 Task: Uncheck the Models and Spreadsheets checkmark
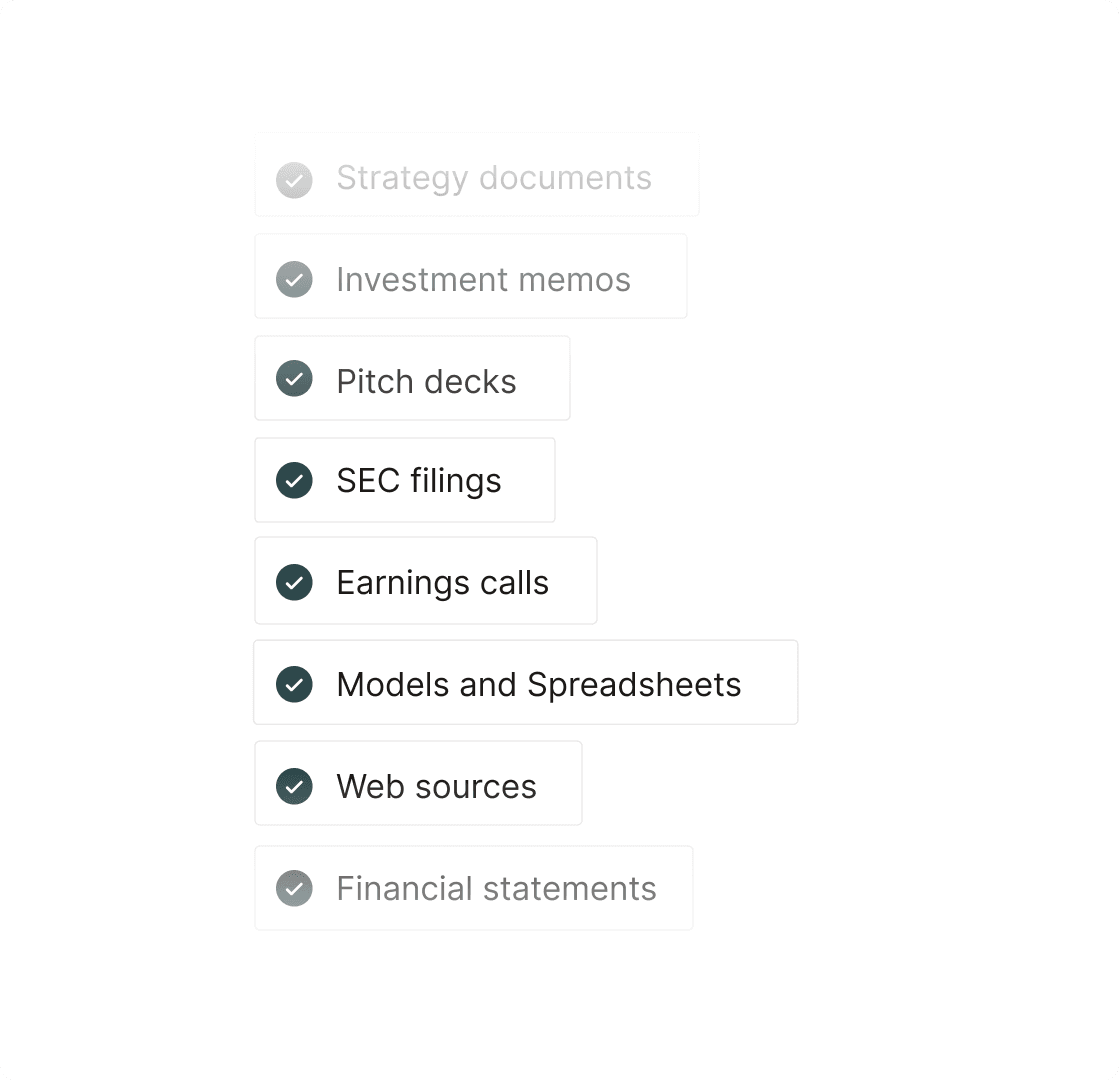click(x=294, y=684)
